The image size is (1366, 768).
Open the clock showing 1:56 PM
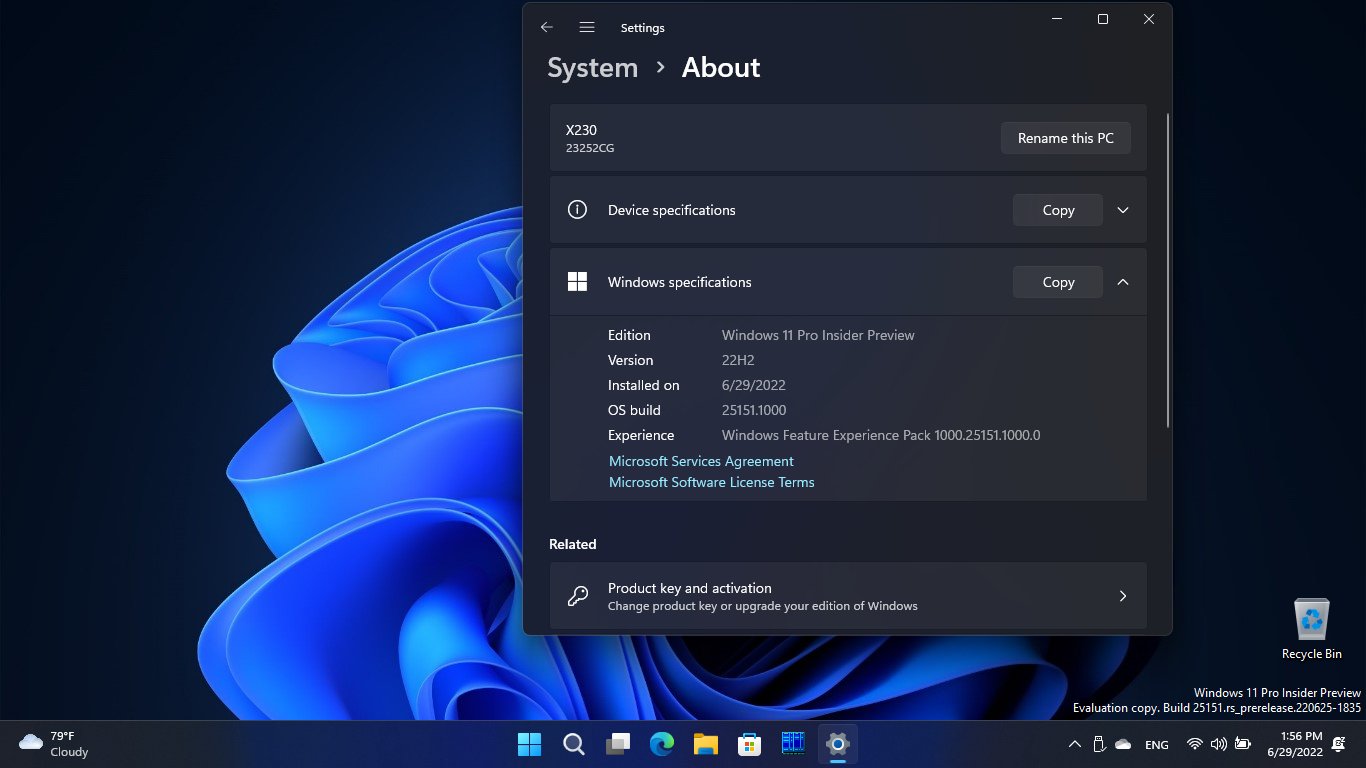pyautogui.click(x=1295, y=744)
